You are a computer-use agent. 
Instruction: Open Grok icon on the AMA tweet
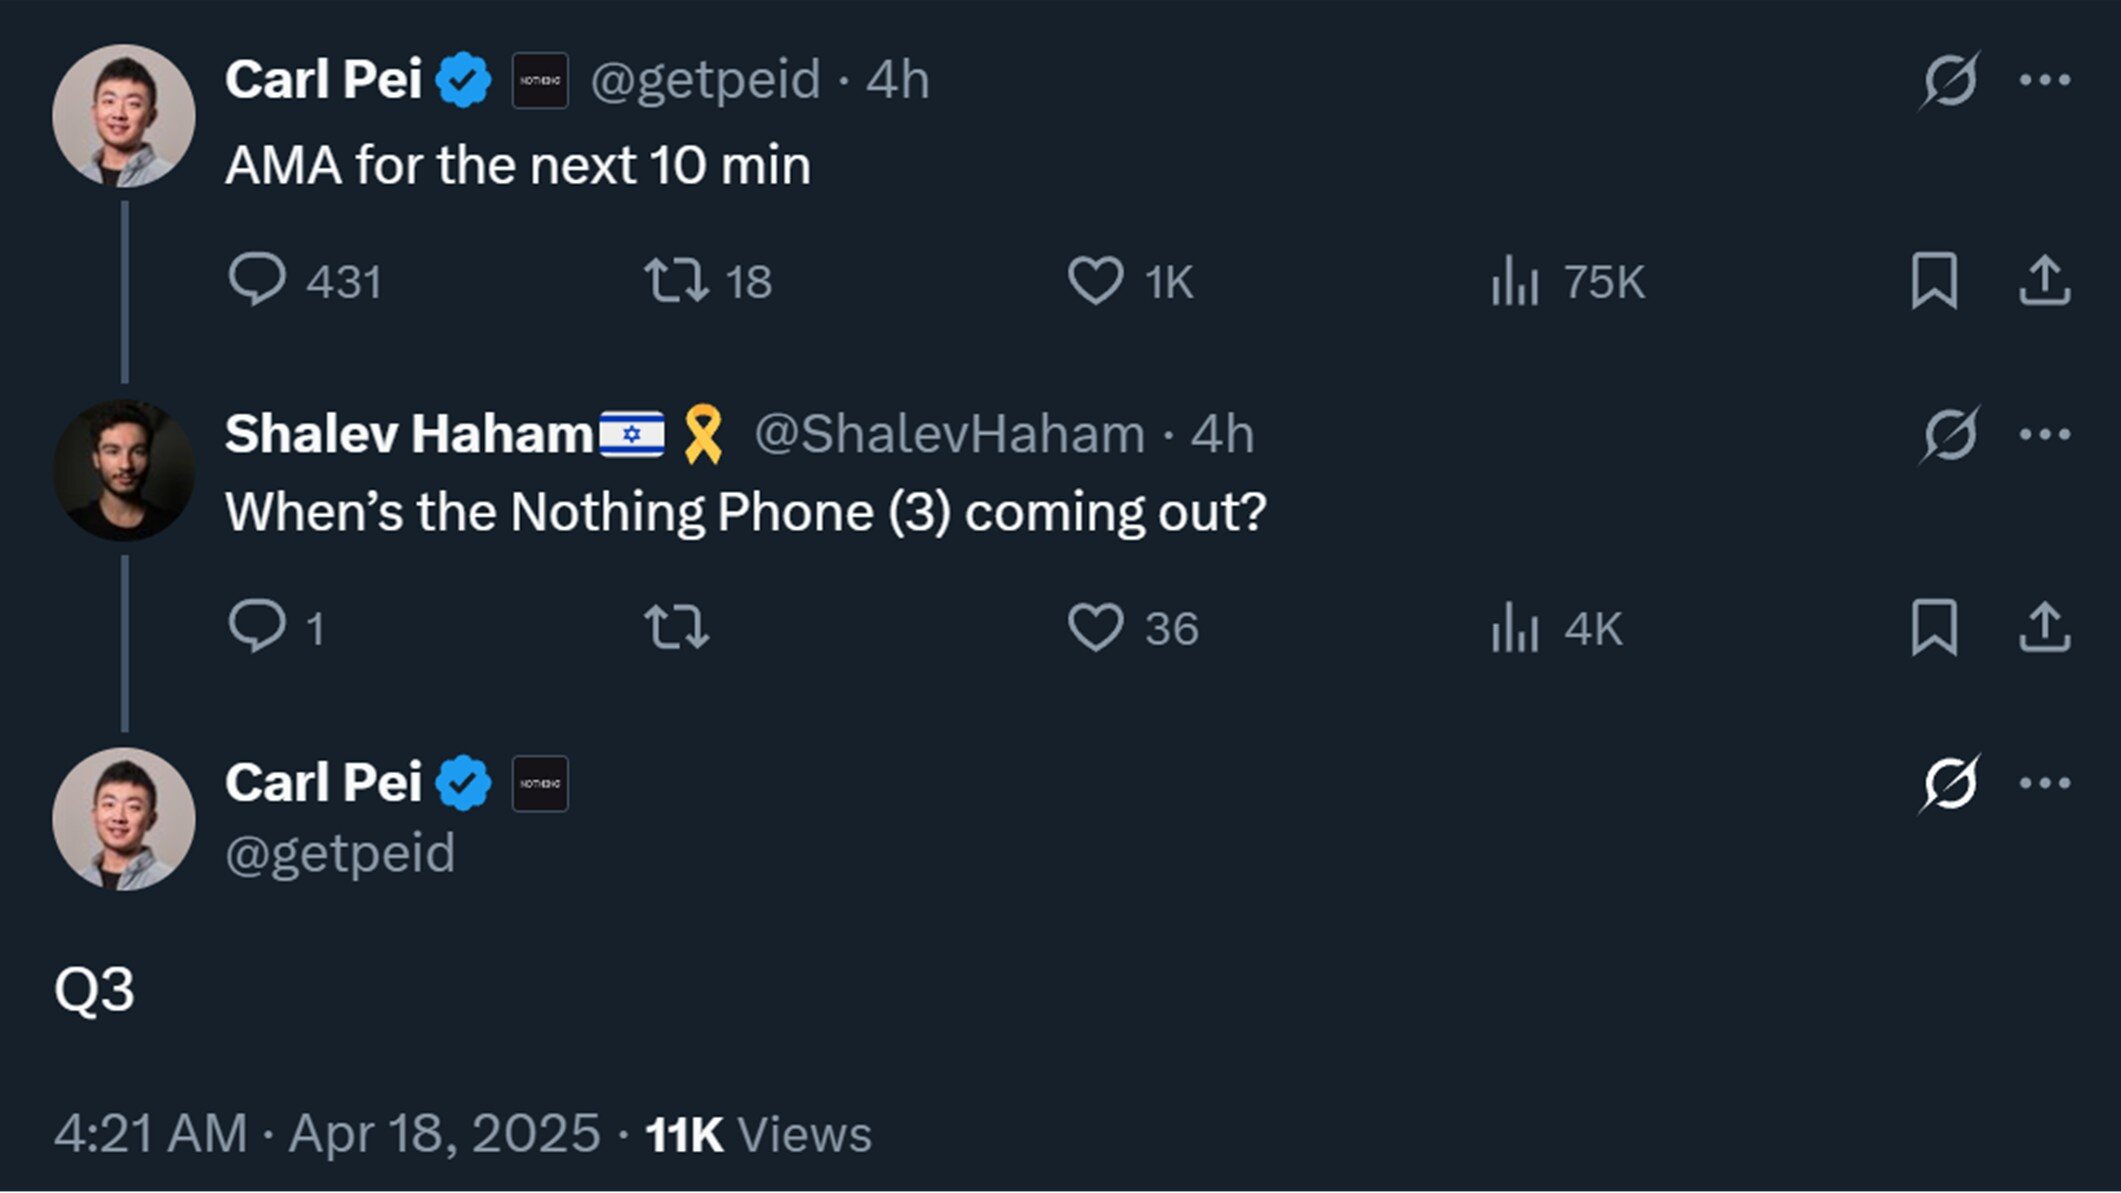click(x=1948, y=80)
